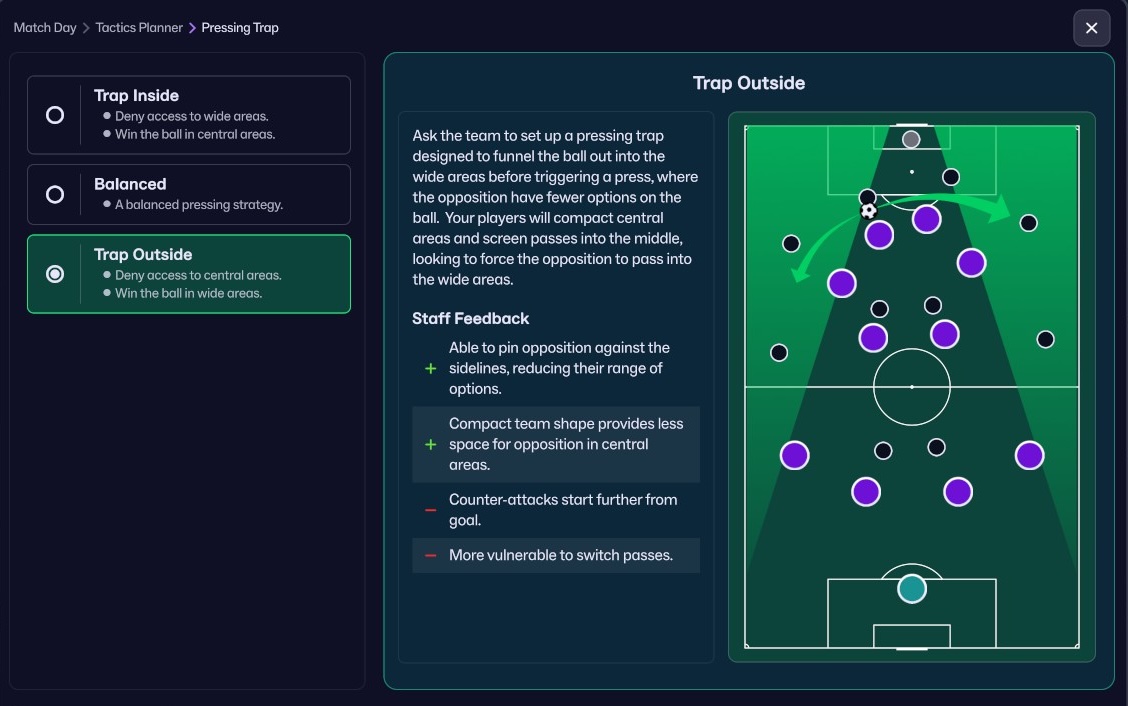Screen dimensions: 1128x706
Task: Click the grey opposition goalkeeper marker
Action: [911, 139]
